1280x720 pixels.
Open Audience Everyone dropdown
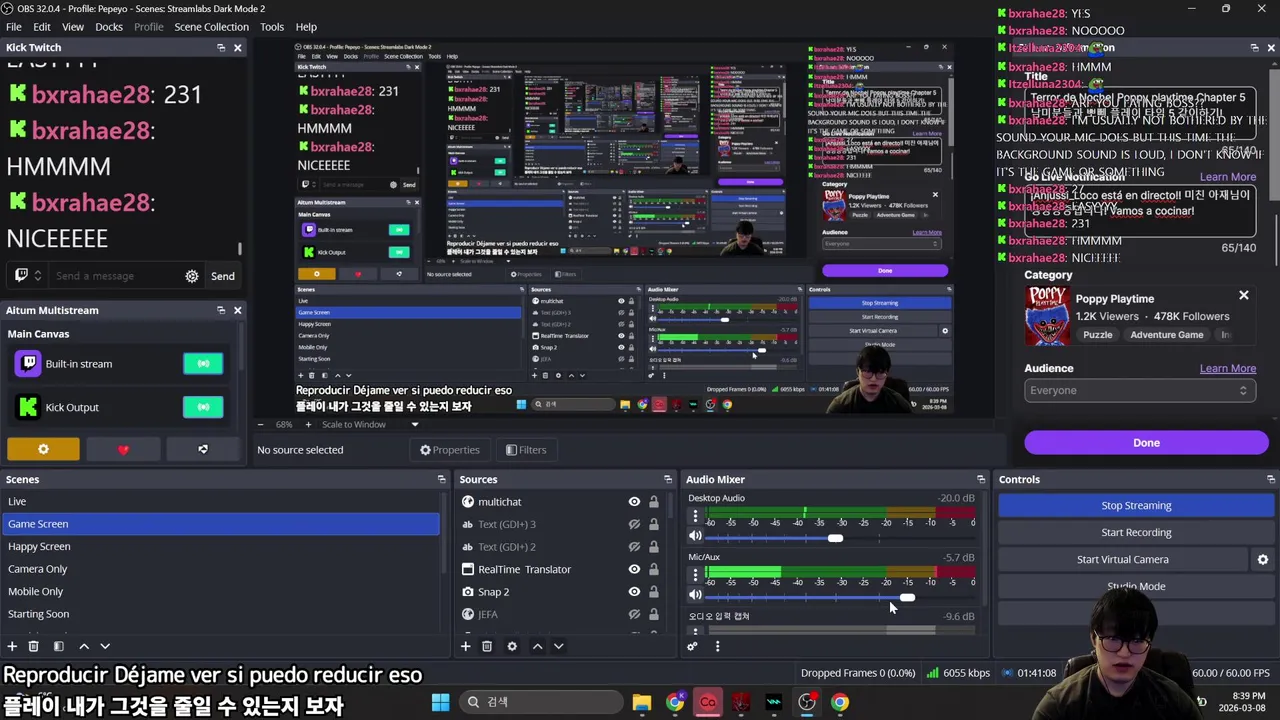(1140, 391)
